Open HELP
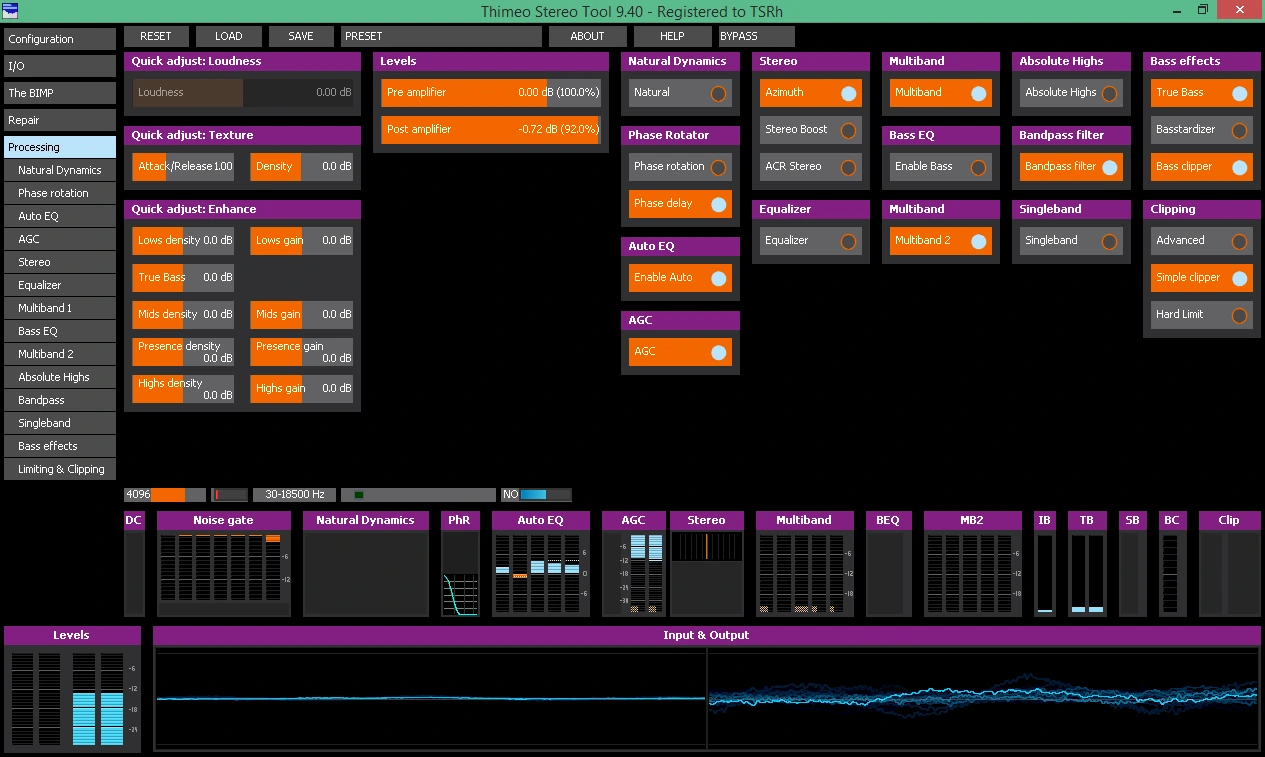Viewport: 1265px width, 757px height. point(672,36)
